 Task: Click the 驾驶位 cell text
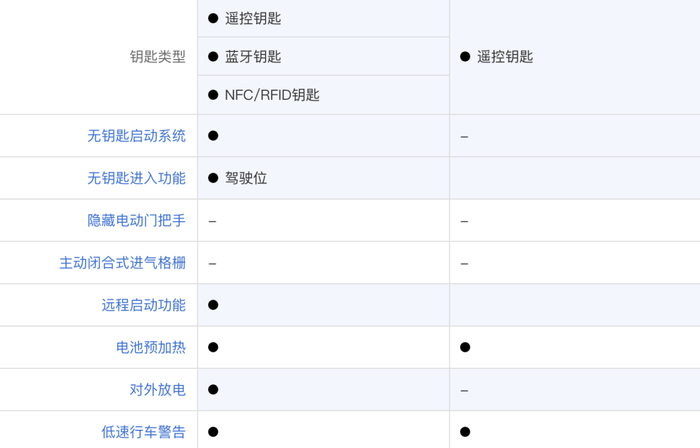[246, 178]
